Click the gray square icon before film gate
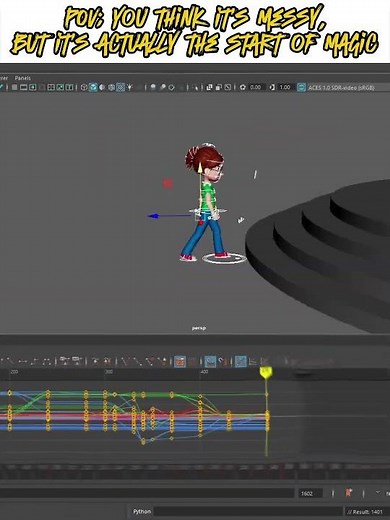 click(x=14, y=87)
